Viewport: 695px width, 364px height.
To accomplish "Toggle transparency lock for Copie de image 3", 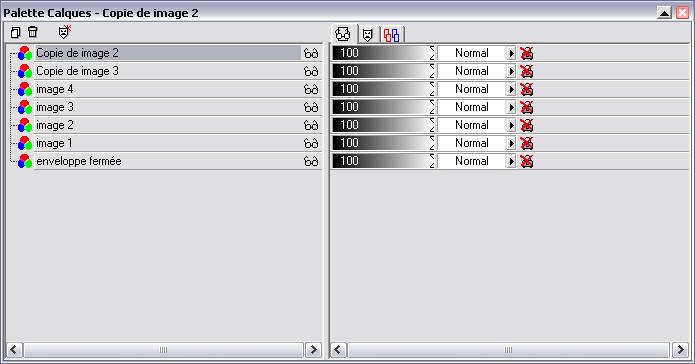I will pyautogui.click(x=527, y=71).
